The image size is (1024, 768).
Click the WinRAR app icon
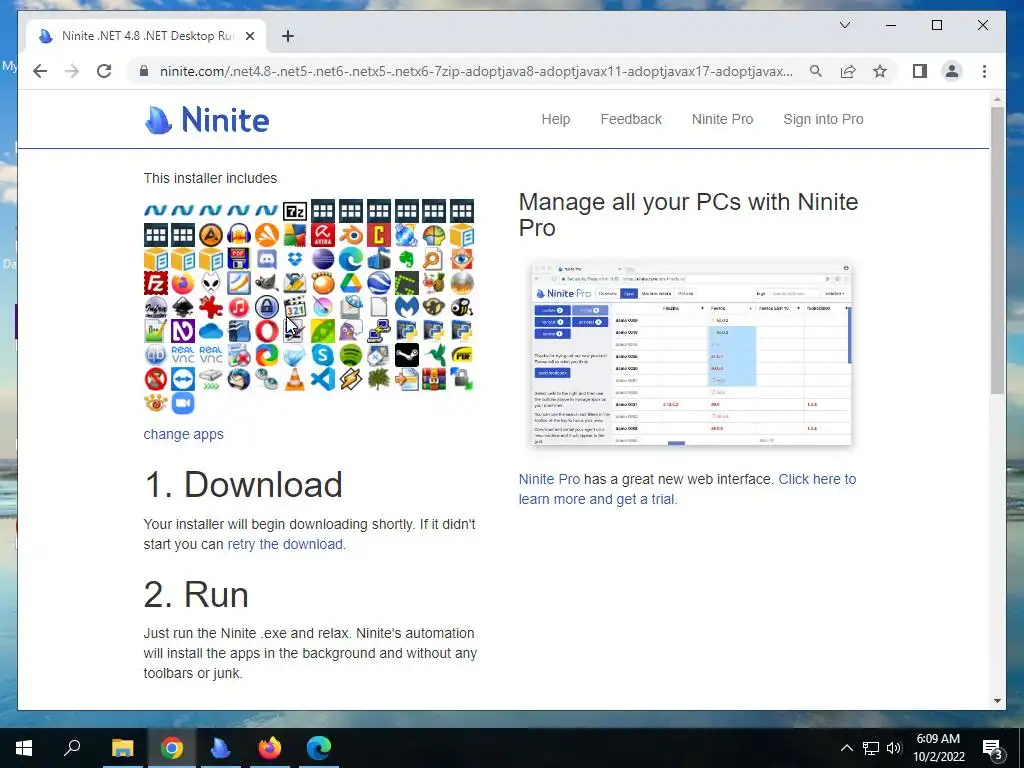[x=434, y=379]
